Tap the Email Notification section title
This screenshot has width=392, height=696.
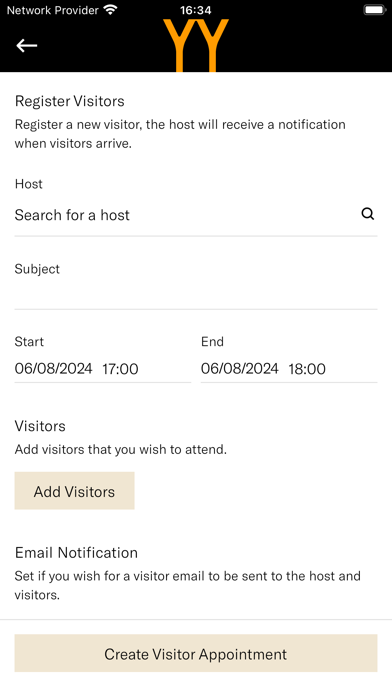[x=76, y=553]
